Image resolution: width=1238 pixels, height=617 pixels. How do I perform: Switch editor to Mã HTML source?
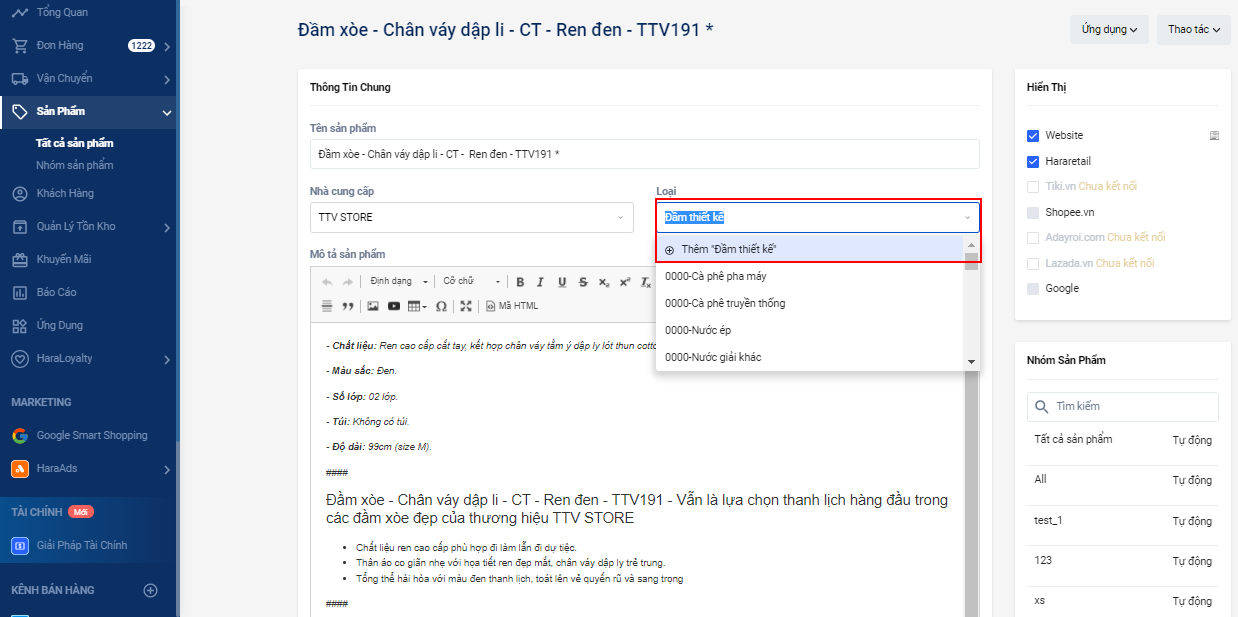(x=512, y=306)
